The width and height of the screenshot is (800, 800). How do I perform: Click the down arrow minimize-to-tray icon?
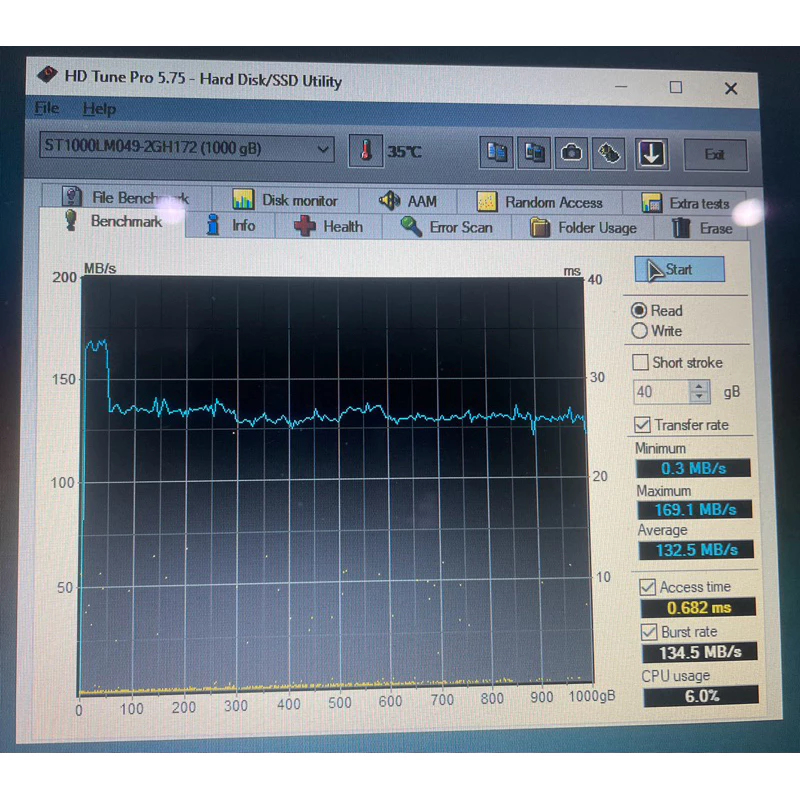(x=651, y=153)
